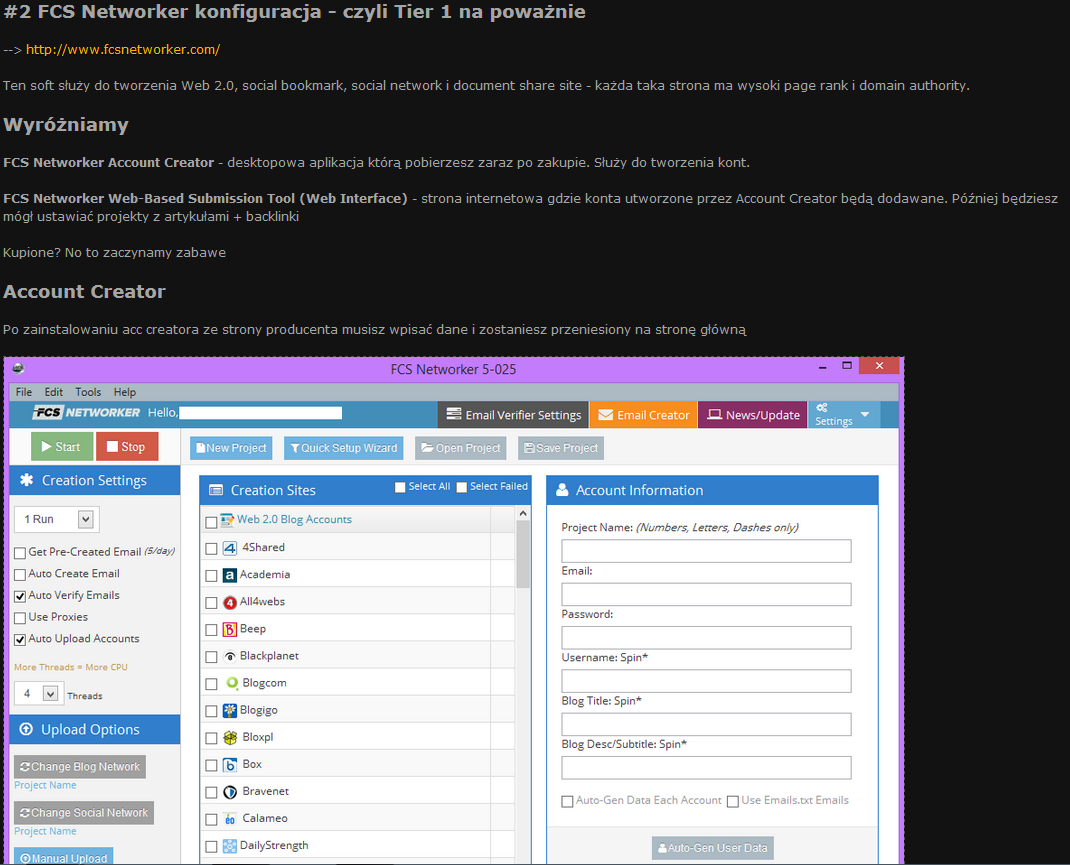This screenshot has height=865, width=1070.
Task: Check Auto-Gen Data Each Account
Action: click(568, 802)
